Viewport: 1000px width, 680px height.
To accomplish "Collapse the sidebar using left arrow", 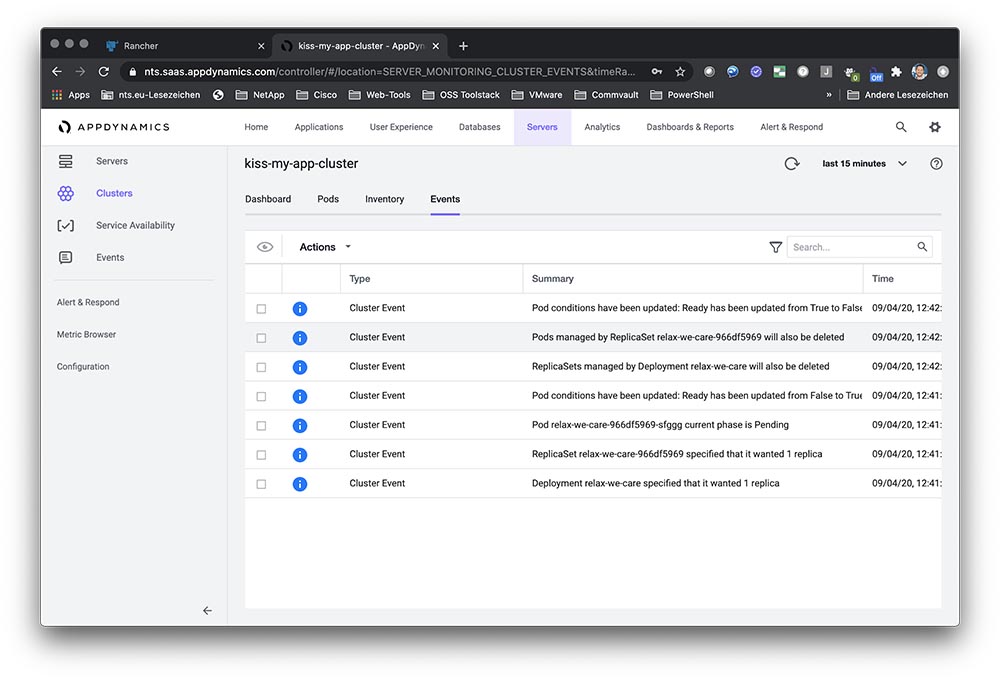I will pyautogui.click(x=207, y=610).
